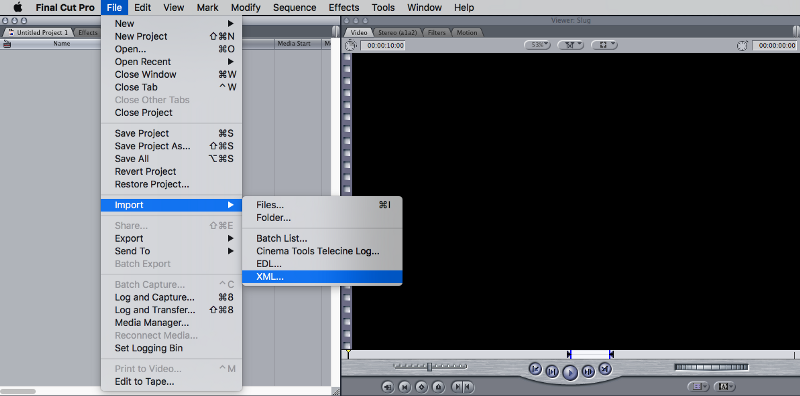
Task: Go to previous edit in Viewer transport
Action: pos(535,368)
